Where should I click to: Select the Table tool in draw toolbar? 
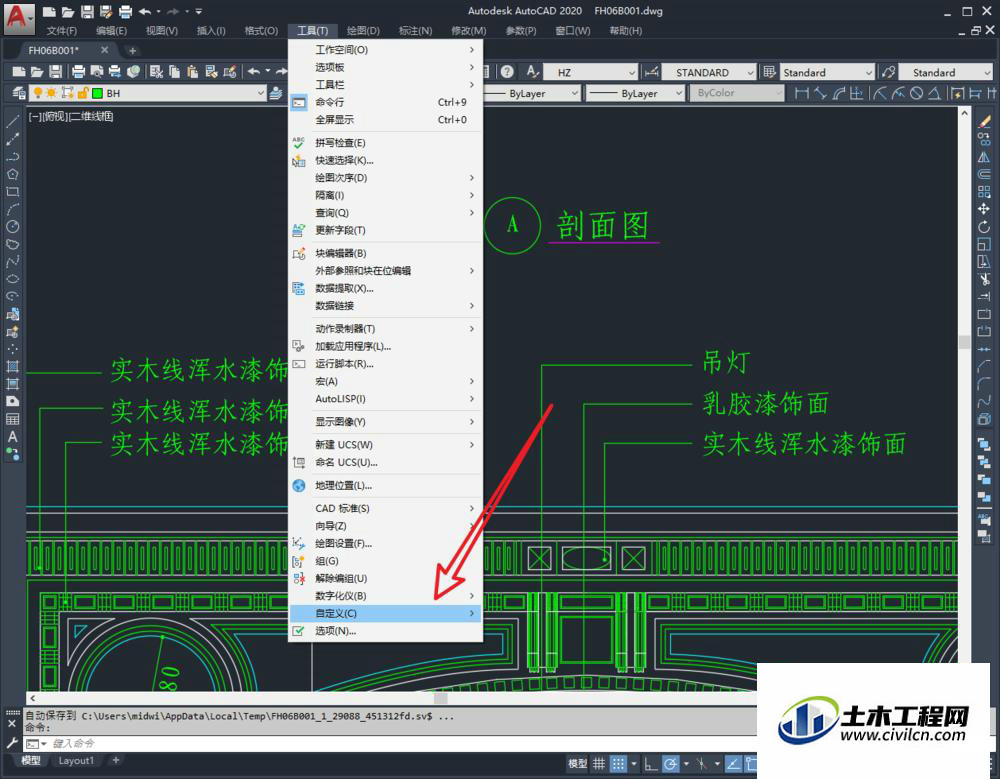point(12,419)
